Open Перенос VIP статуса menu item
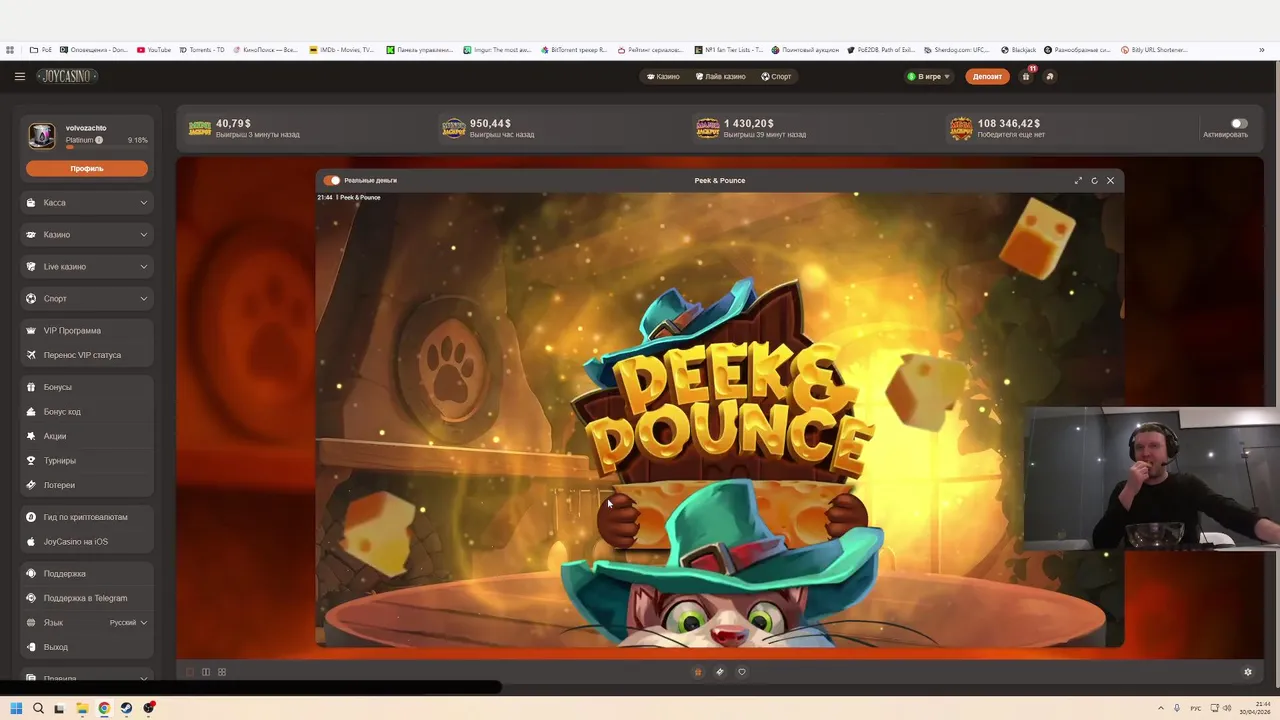1280x720 pixels. point(87,355)
